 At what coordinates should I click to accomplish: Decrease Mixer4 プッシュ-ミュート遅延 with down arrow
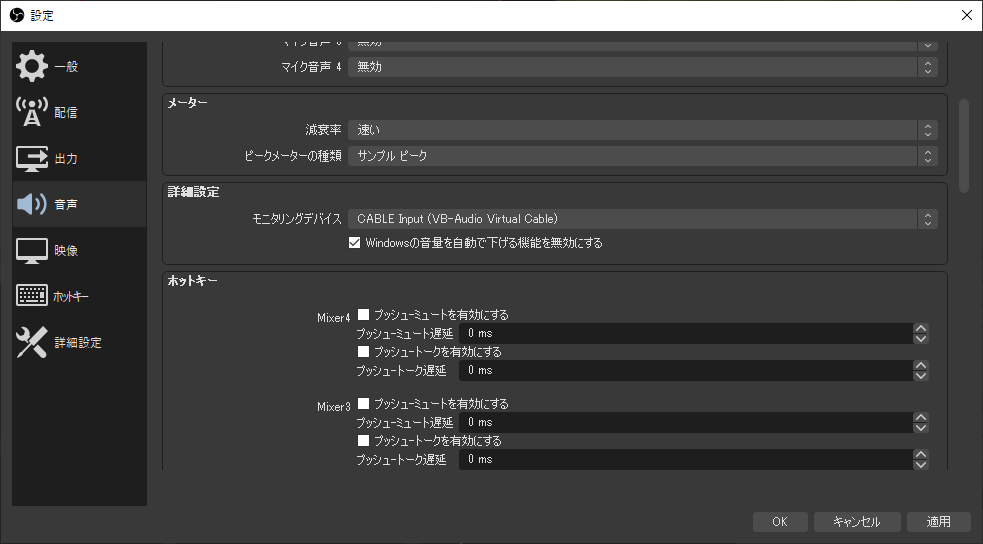tap(920, 338)
